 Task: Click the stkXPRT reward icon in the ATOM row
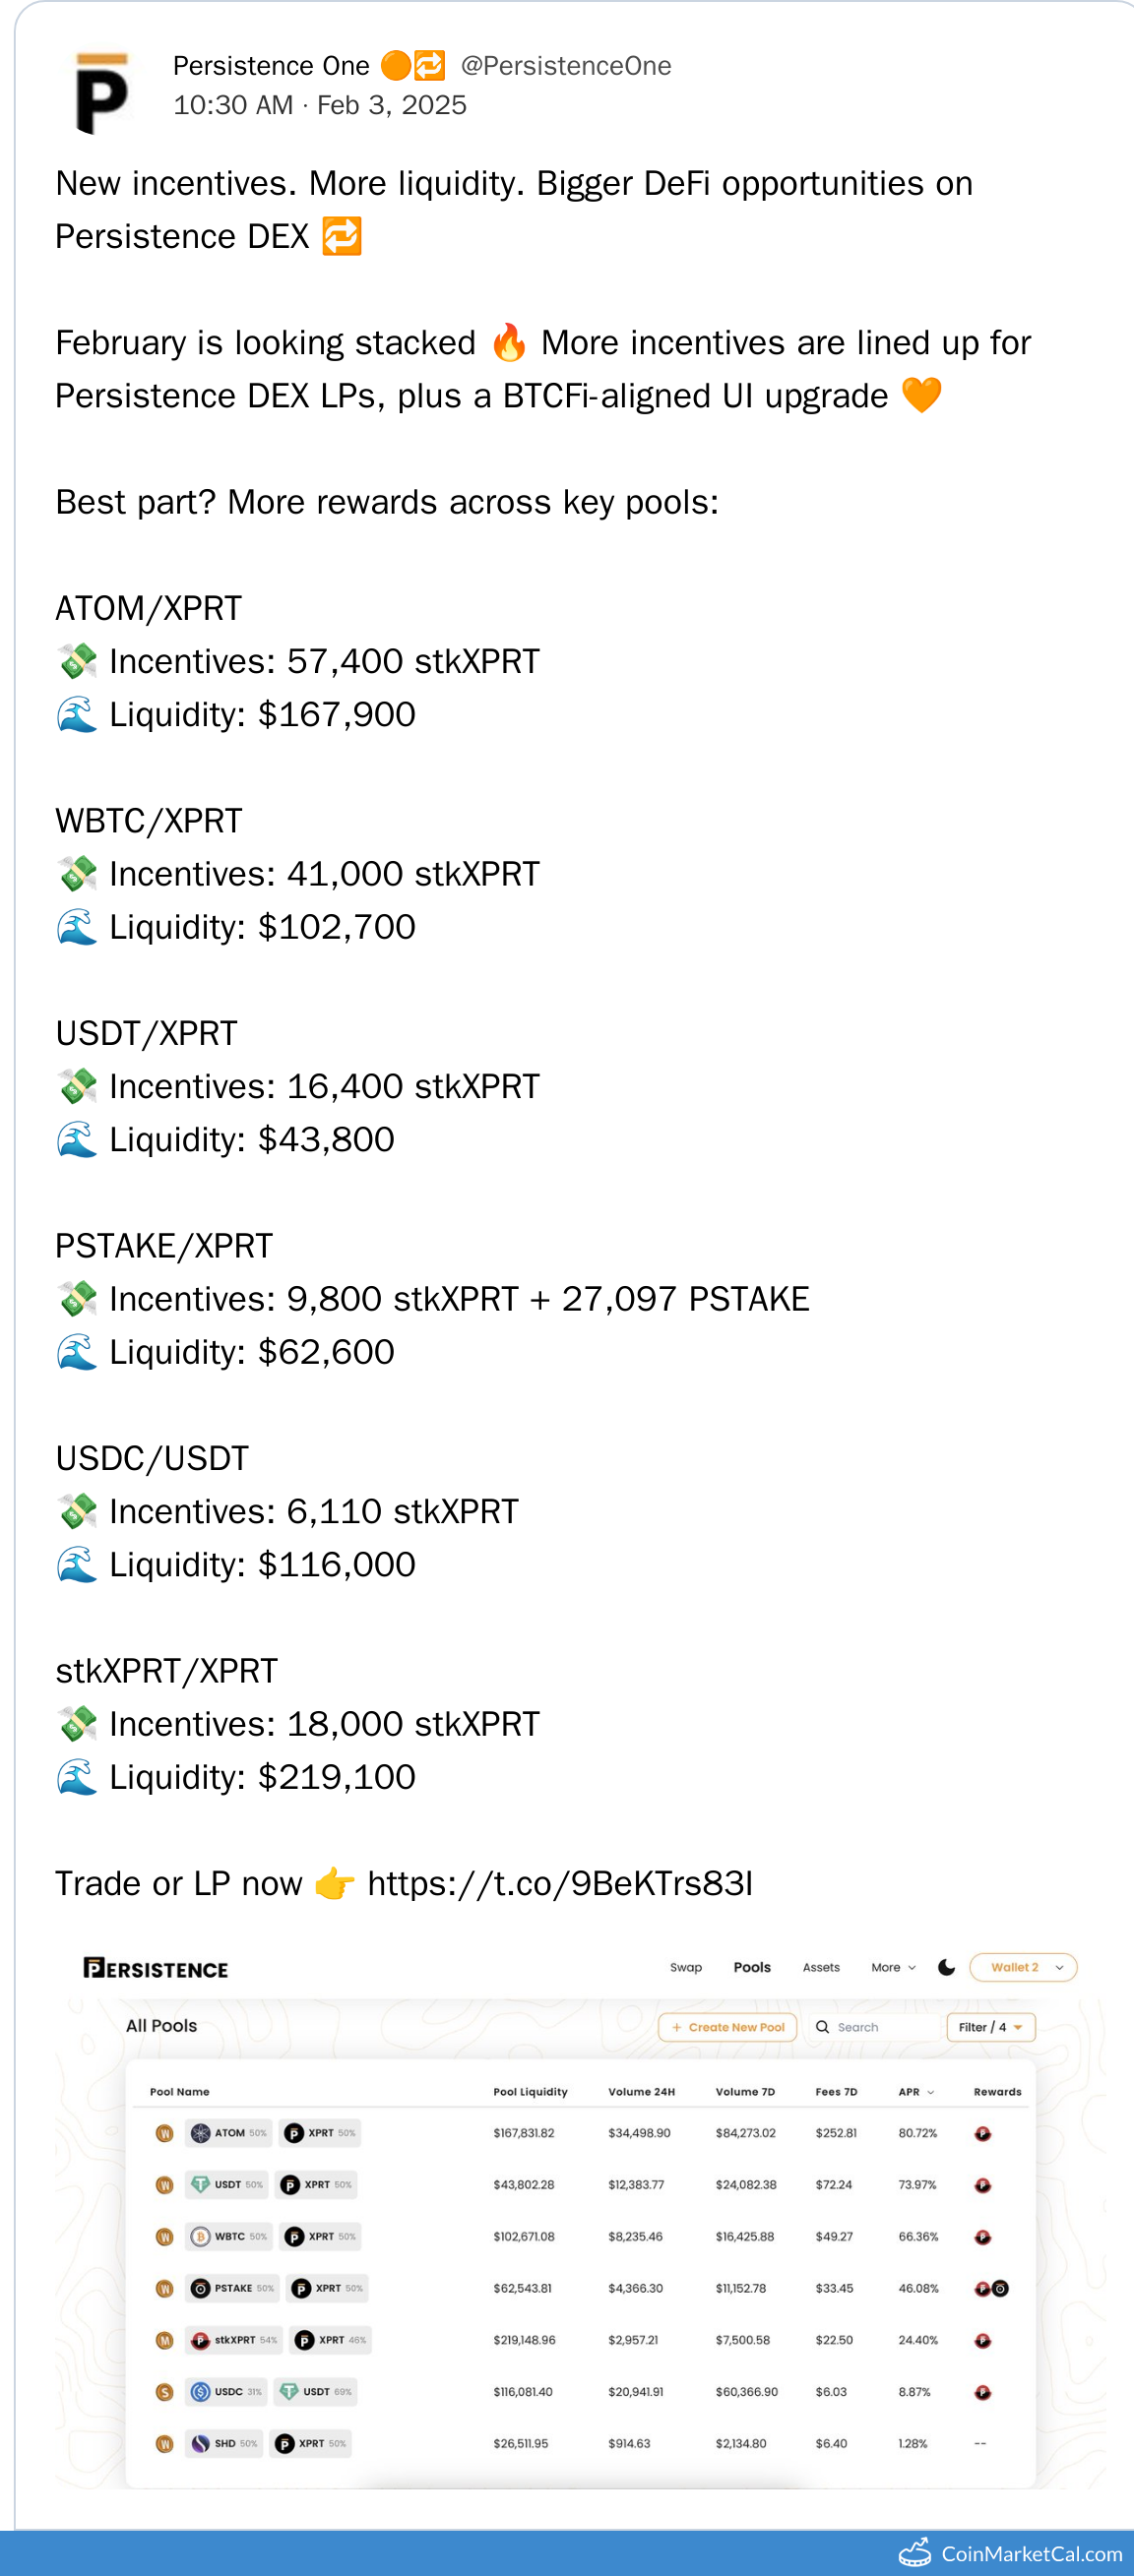point(983,2133)
